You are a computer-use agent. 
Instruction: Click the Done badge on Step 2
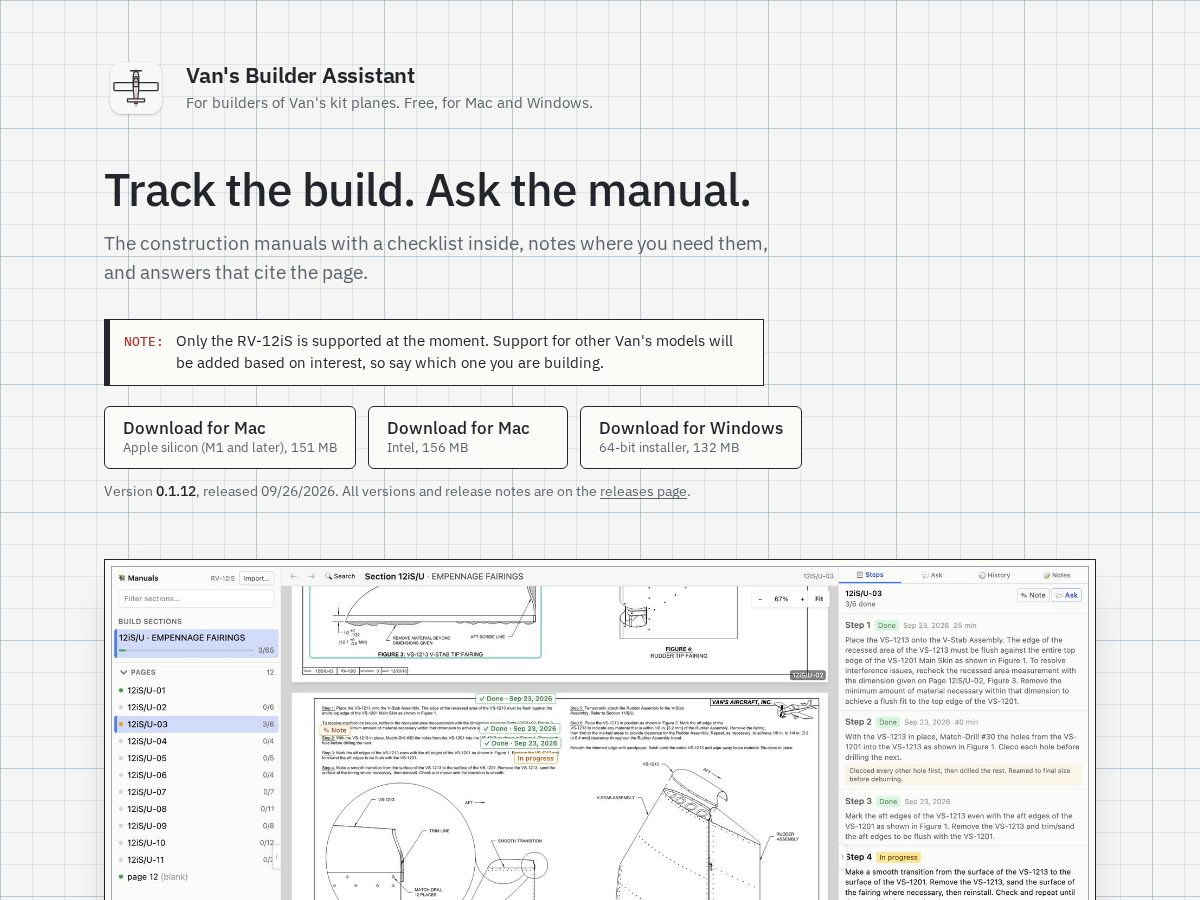[x=887, y=721]
